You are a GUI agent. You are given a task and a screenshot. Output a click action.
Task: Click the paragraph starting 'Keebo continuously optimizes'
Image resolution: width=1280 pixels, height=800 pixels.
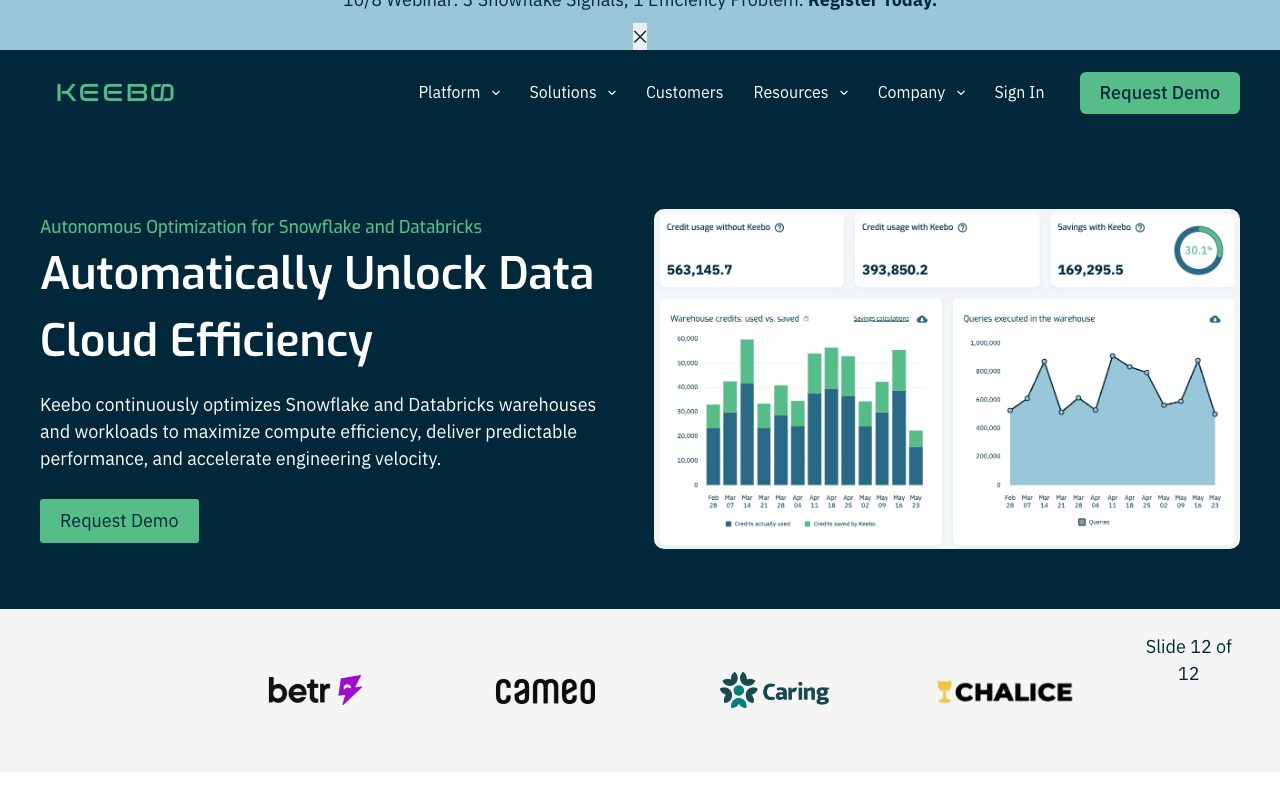pos(318,432)
